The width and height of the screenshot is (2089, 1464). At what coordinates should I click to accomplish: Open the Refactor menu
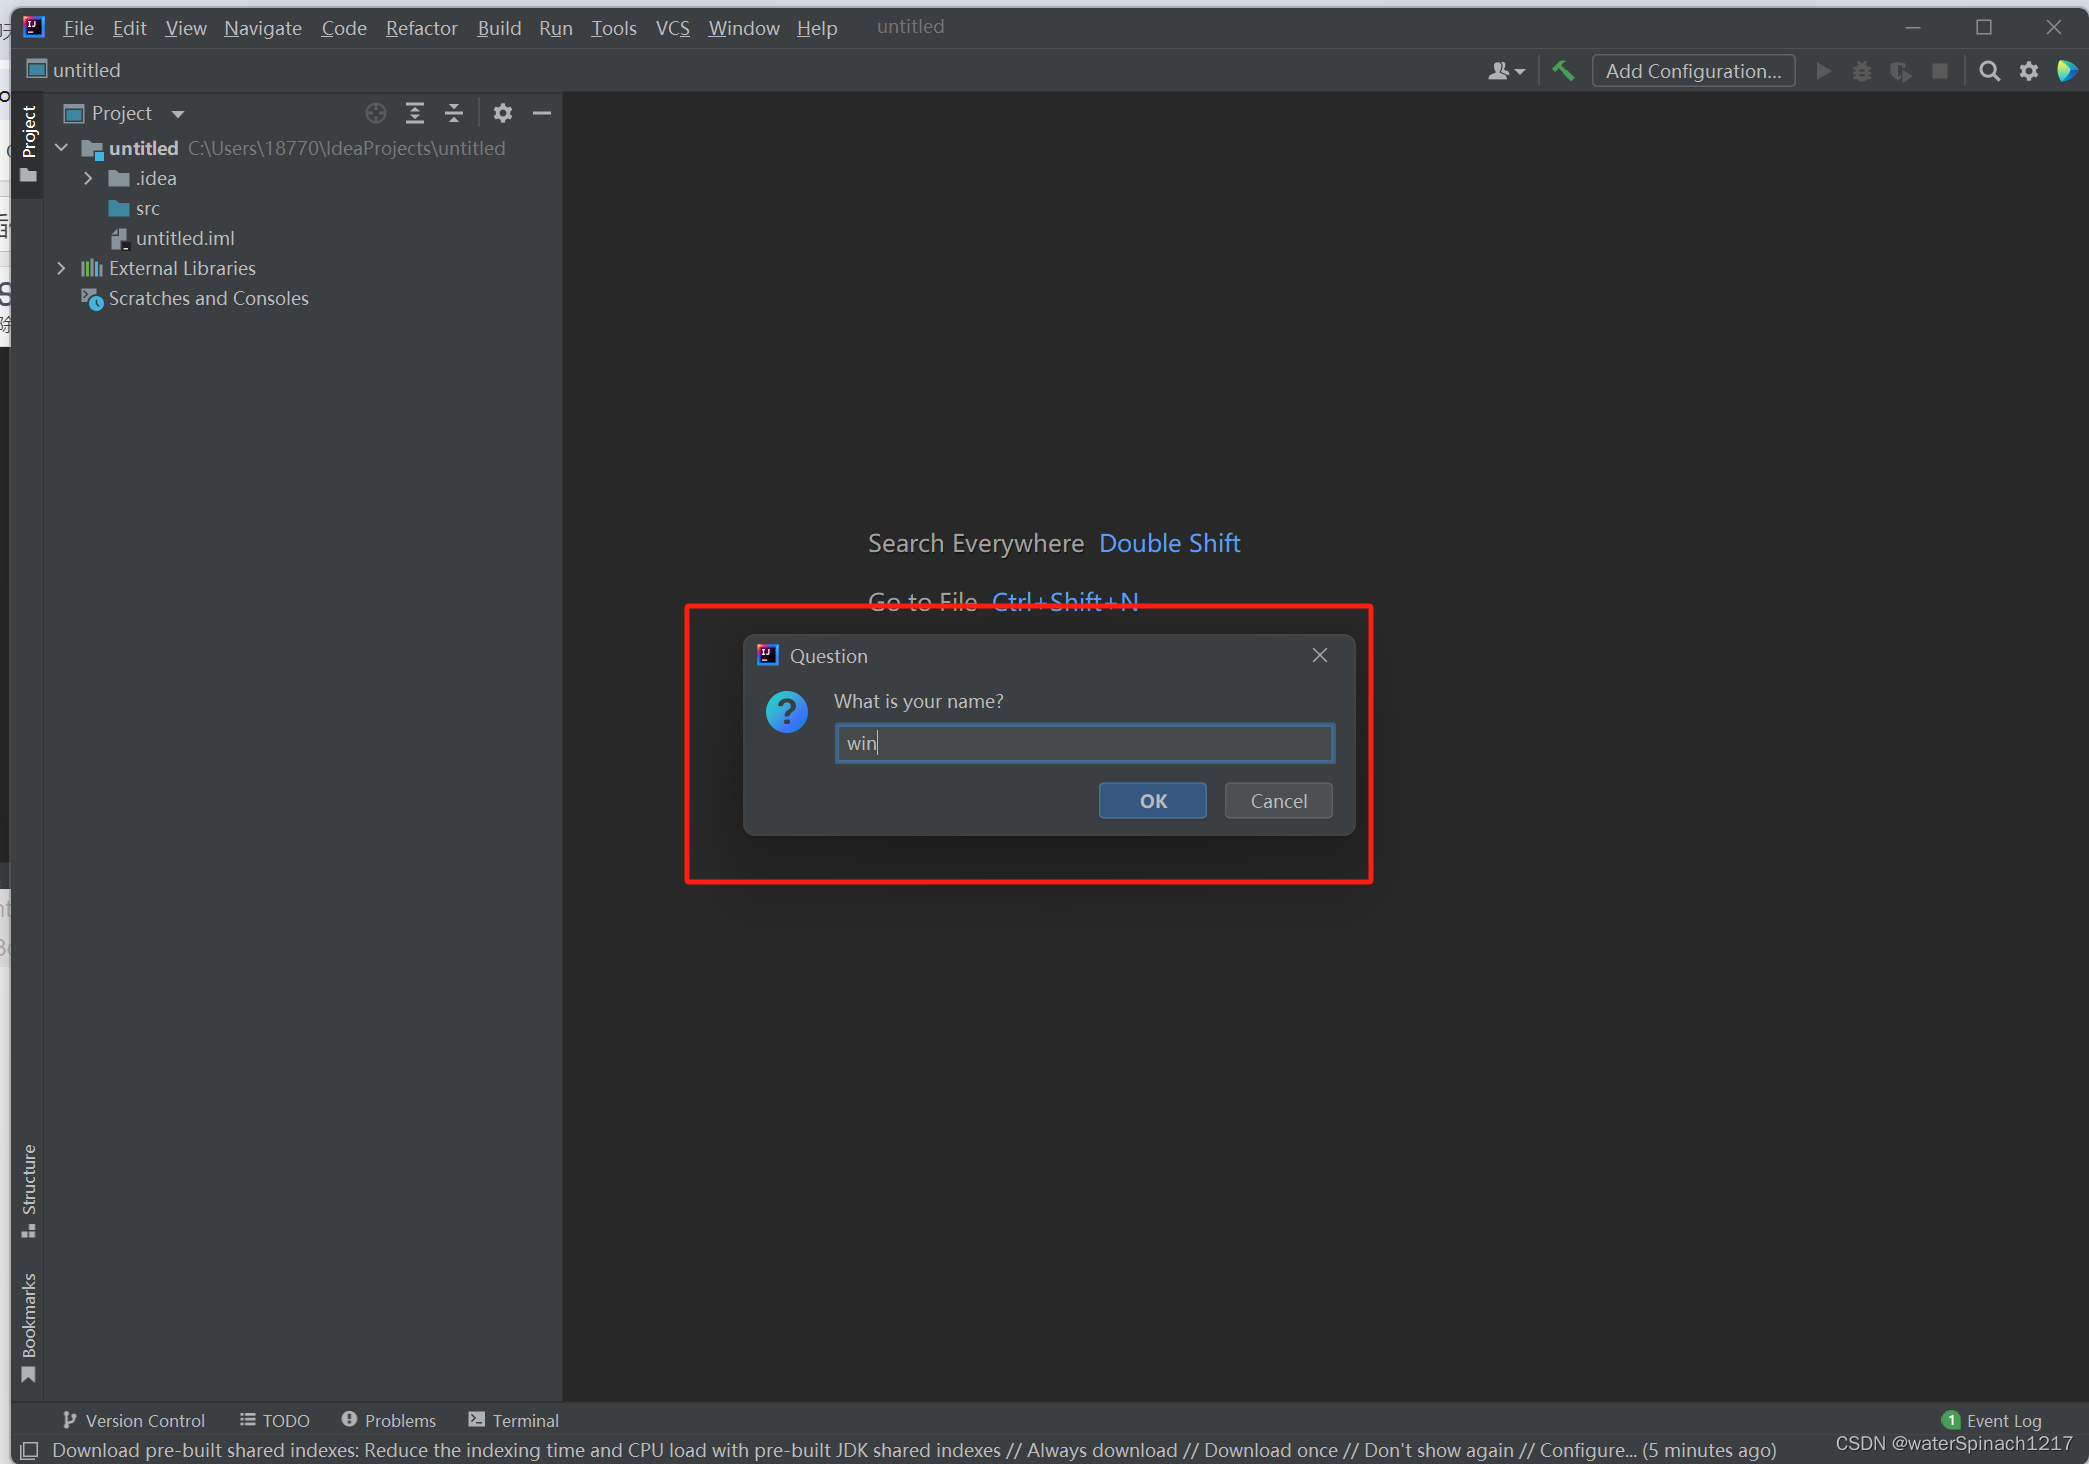click(x=421, y=28)
